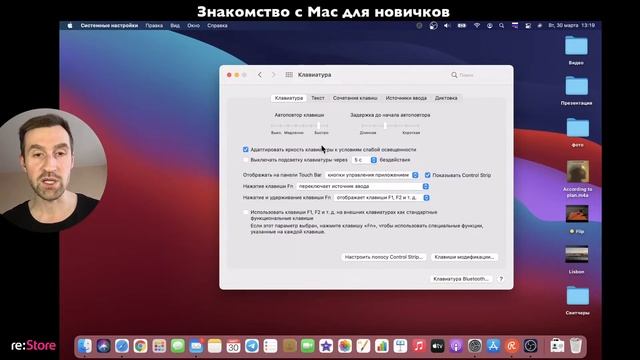The height and width of the screenshot is (360, 640).
Task: Open Google Chrome from the Dock
Action: pyautogui.click(x=140, y=346)
